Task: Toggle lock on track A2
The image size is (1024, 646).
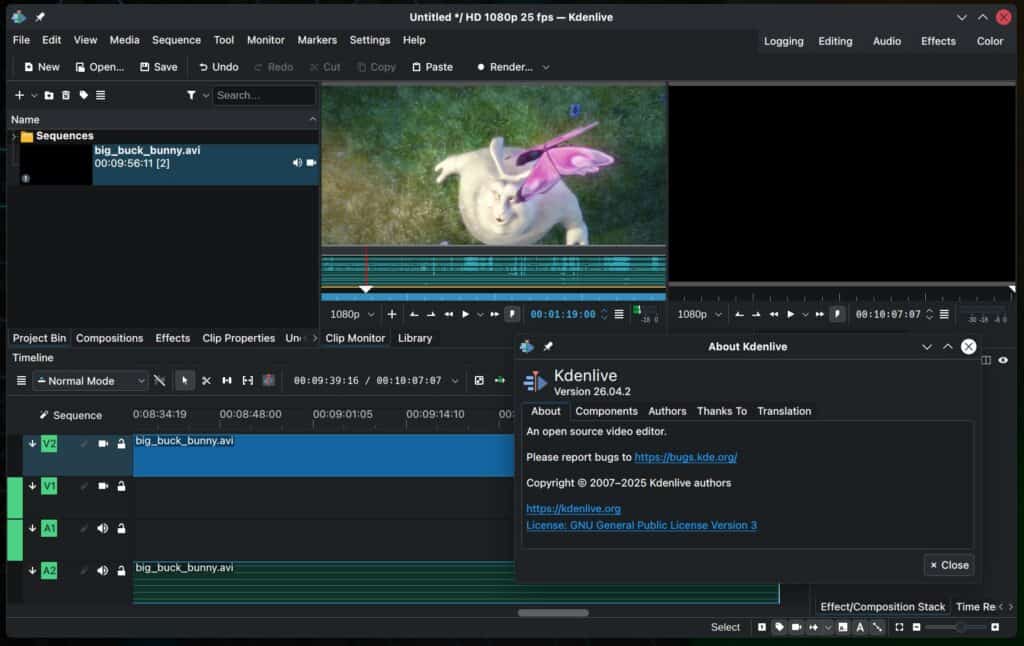Action: point(121,570)
